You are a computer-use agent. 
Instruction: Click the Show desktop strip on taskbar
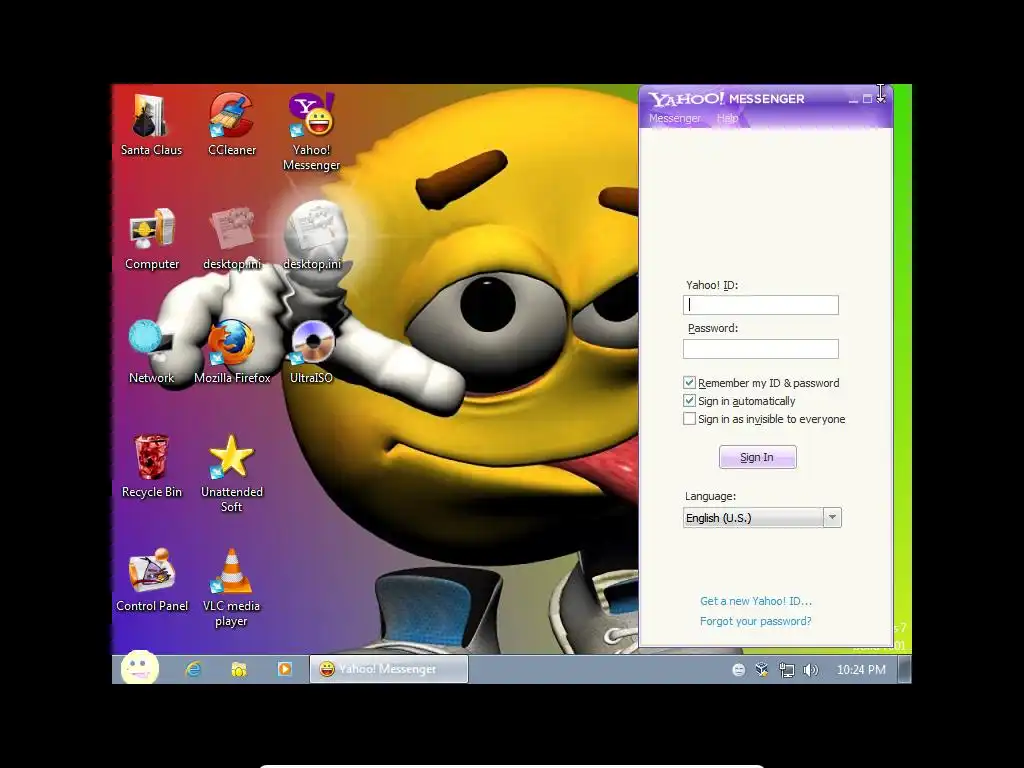point(904,669)
